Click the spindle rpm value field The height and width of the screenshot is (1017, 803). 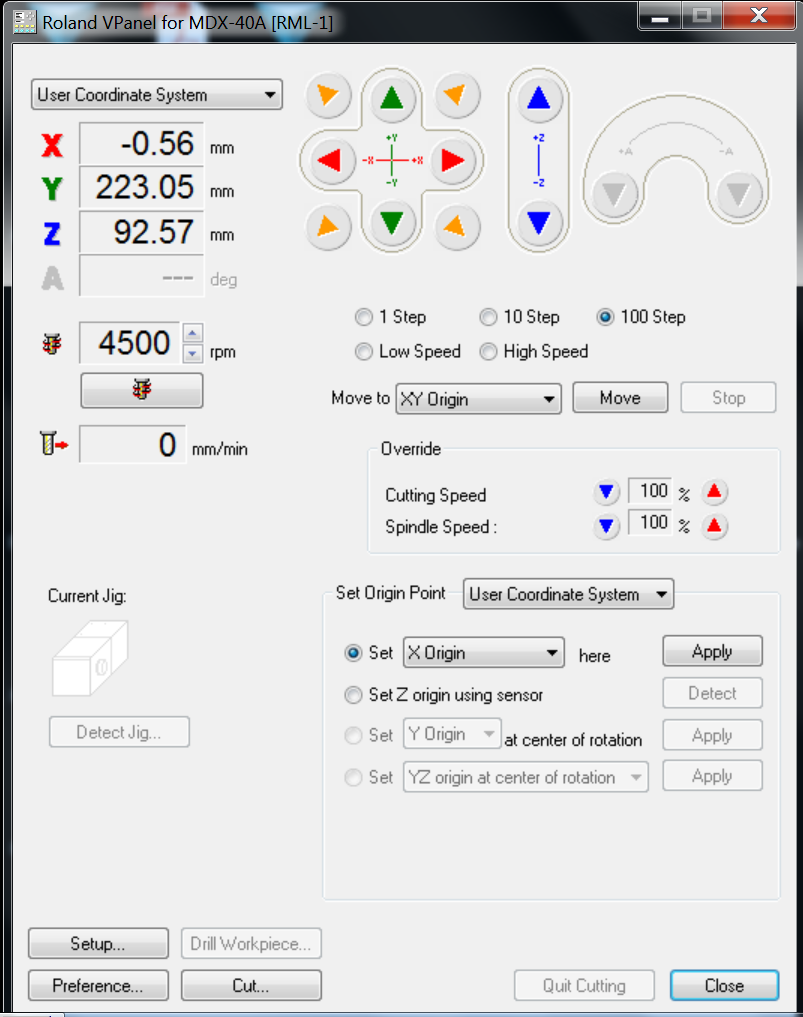(130, 343)
